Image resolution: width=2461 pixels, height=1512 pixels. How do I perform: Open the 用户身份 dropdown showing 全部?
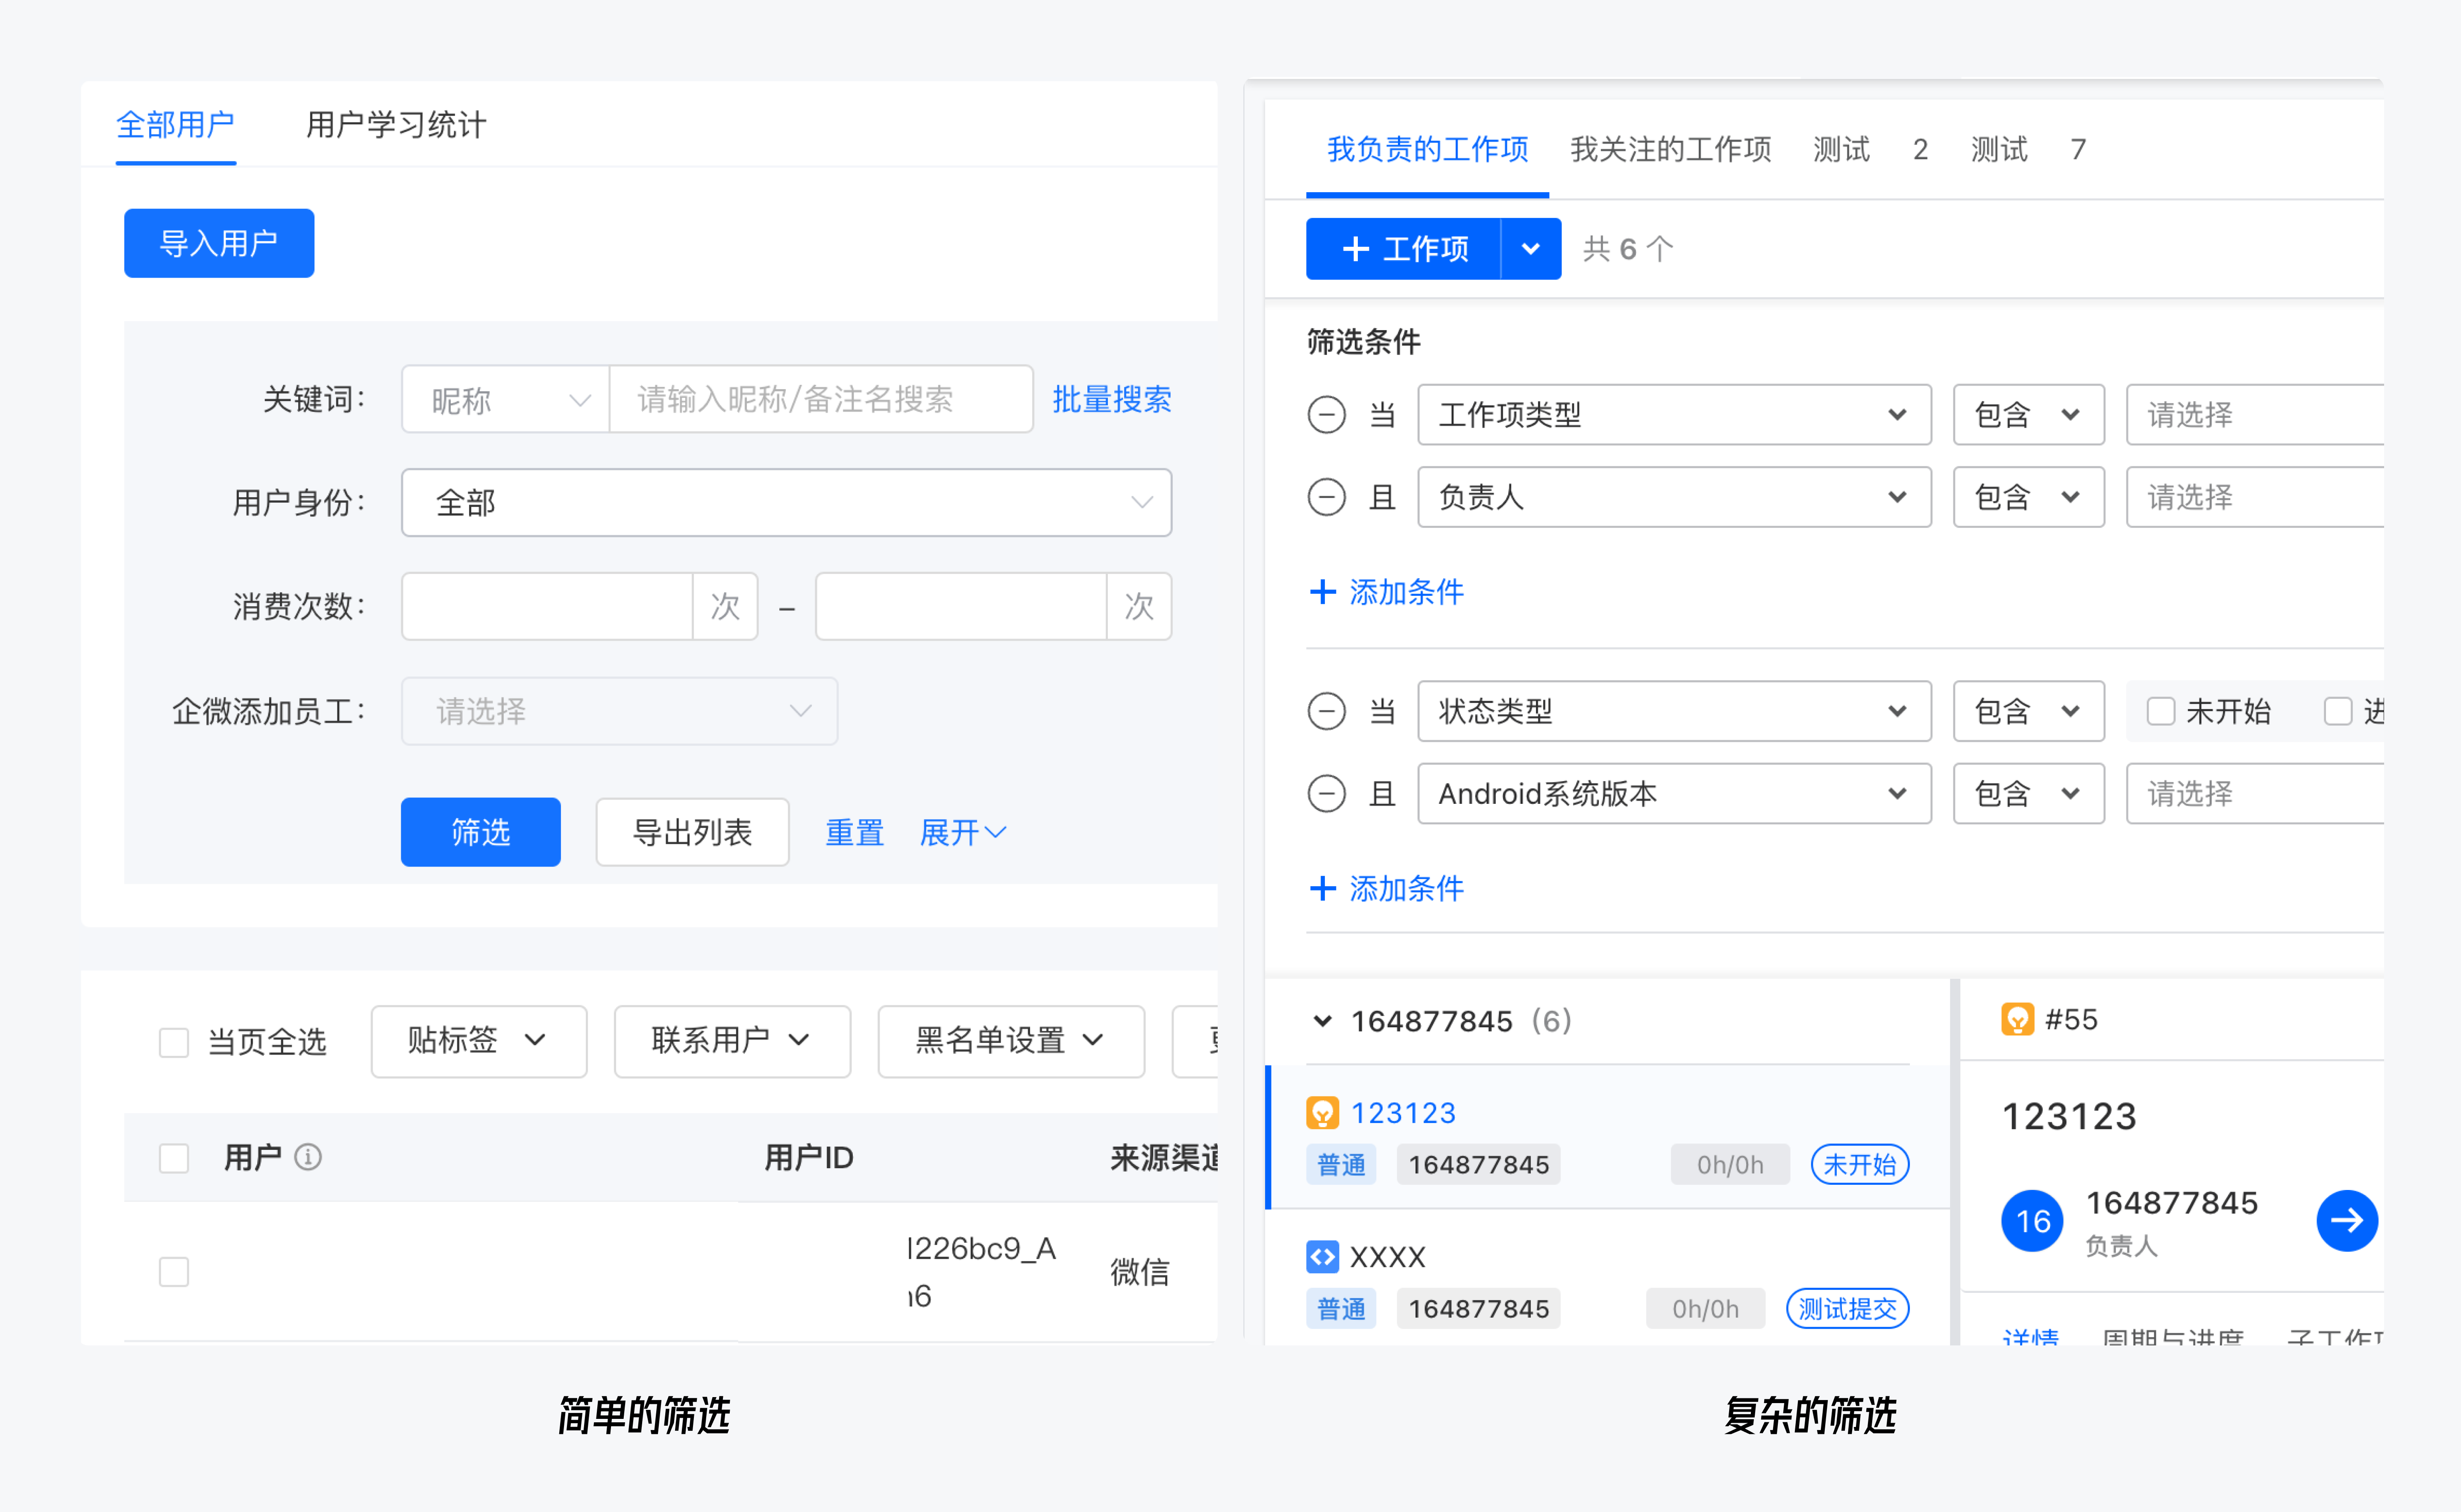[786, 502]
